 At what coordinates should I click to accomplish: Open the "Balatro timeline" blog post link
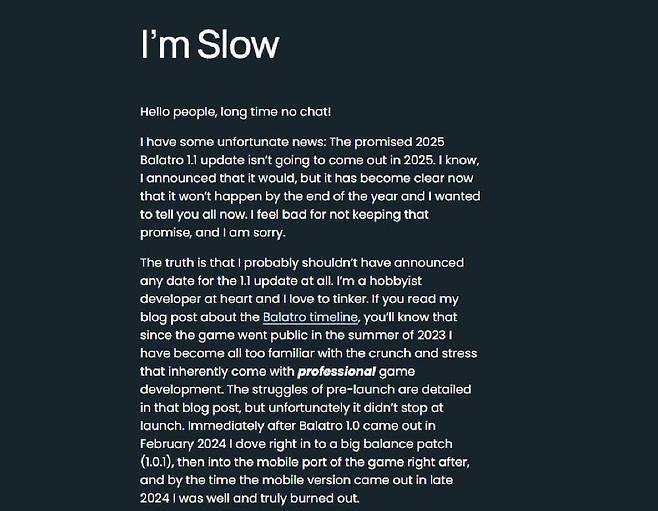(x=304, y=317)
